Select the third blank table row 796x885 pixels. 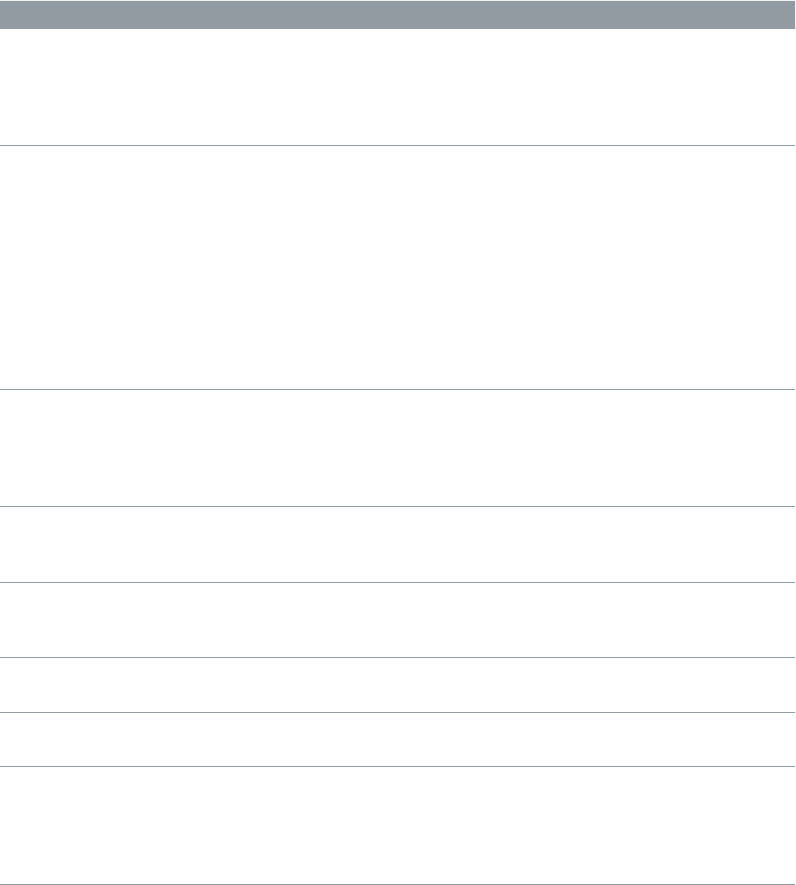click(x=397, y=448)
